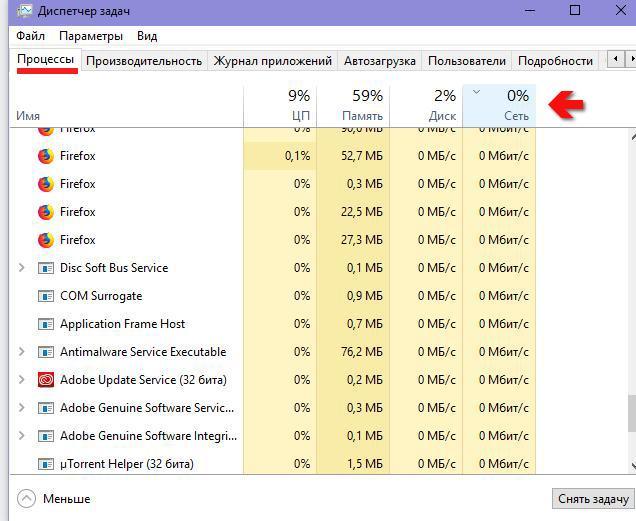Click the µTorrent Helper process icon

45,464
